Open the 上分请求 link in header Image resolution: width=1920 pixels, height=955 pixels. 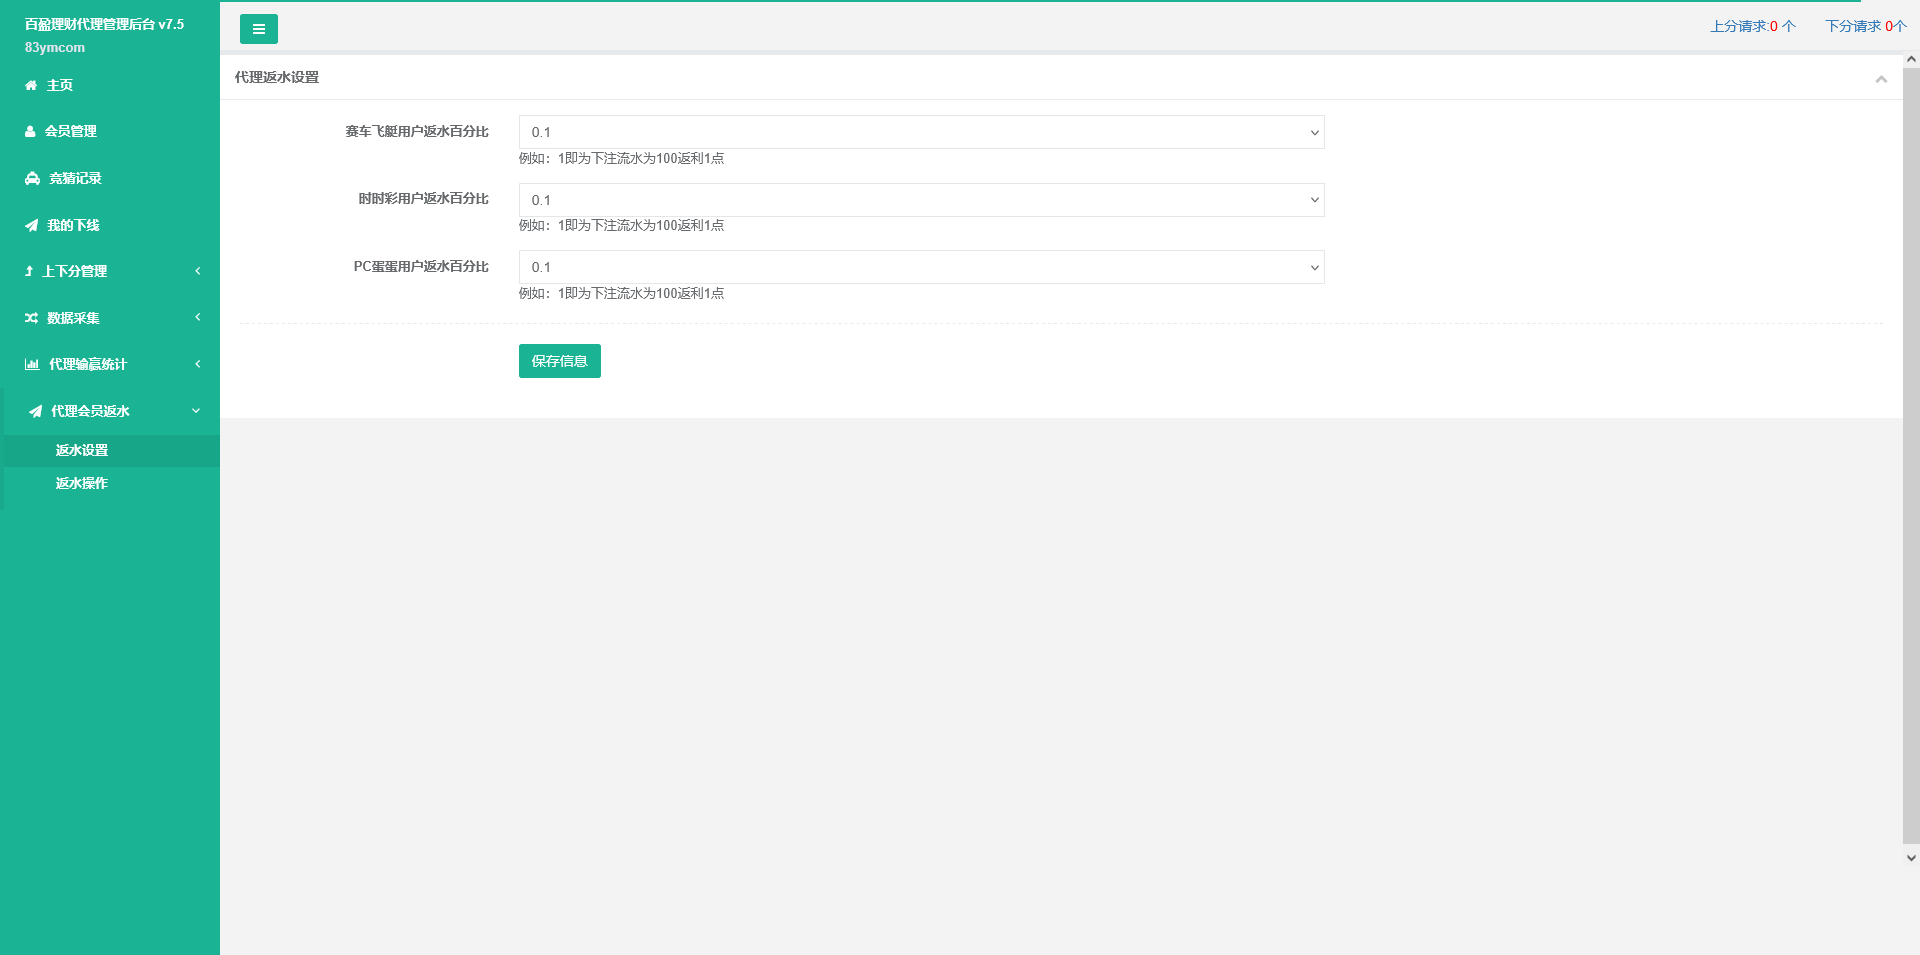pyautogui.click(x=1752, y=26)
